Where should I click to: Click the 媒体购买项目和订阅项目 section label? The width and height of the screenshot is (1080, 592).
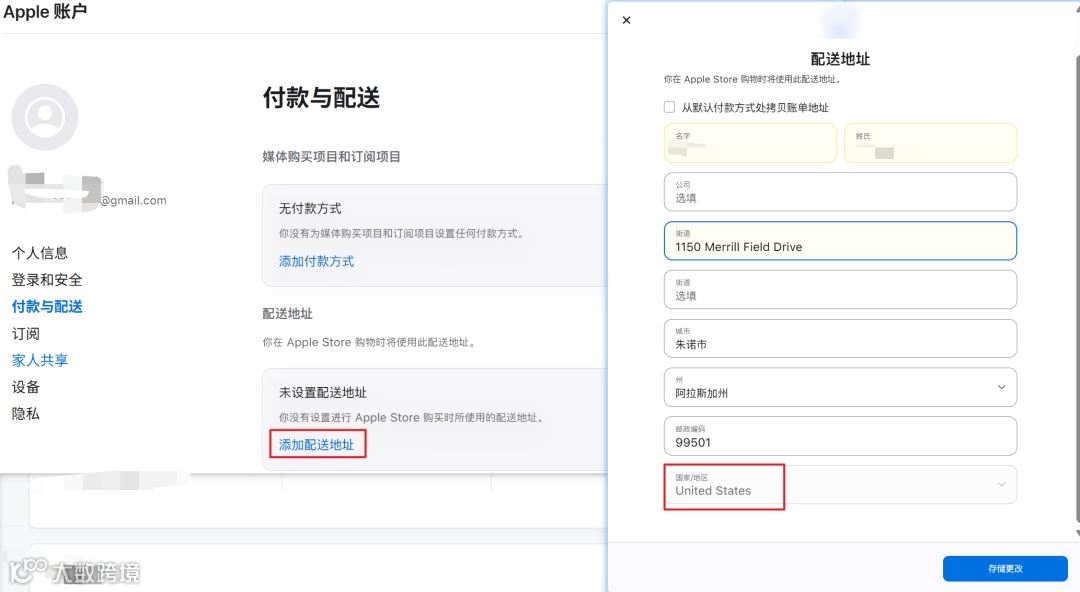click(331, 156)
